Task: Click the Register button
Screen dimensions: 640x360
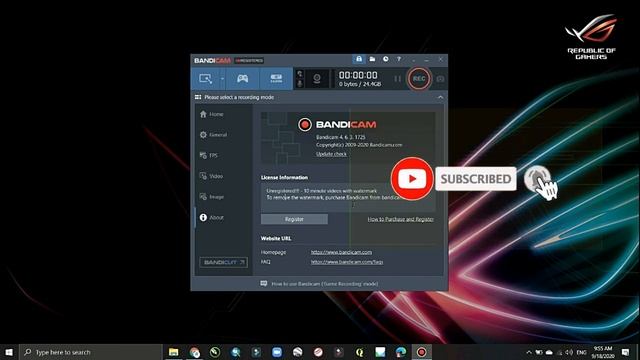Action: coord(294,219)
